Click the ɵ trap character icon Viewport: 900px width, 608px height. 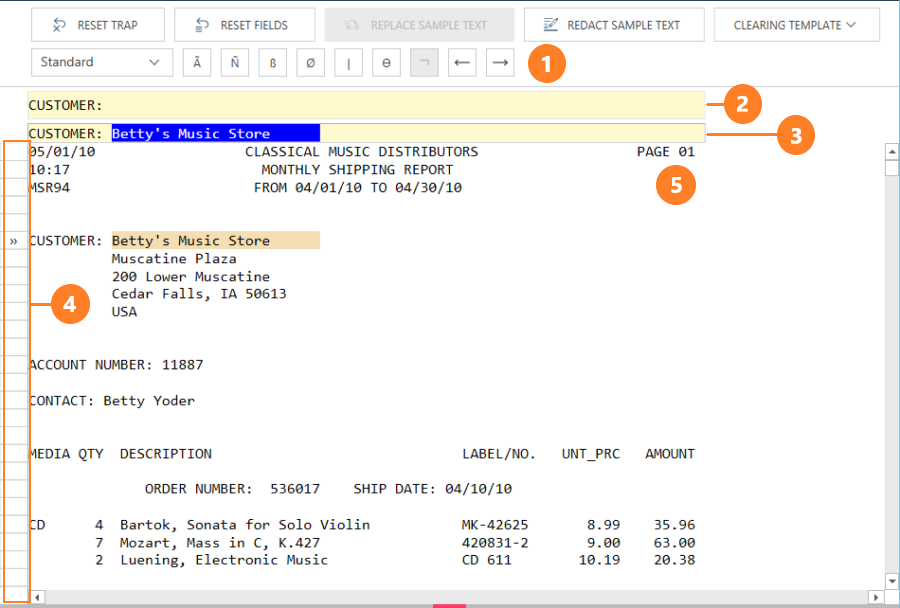[x=386, y=62]
